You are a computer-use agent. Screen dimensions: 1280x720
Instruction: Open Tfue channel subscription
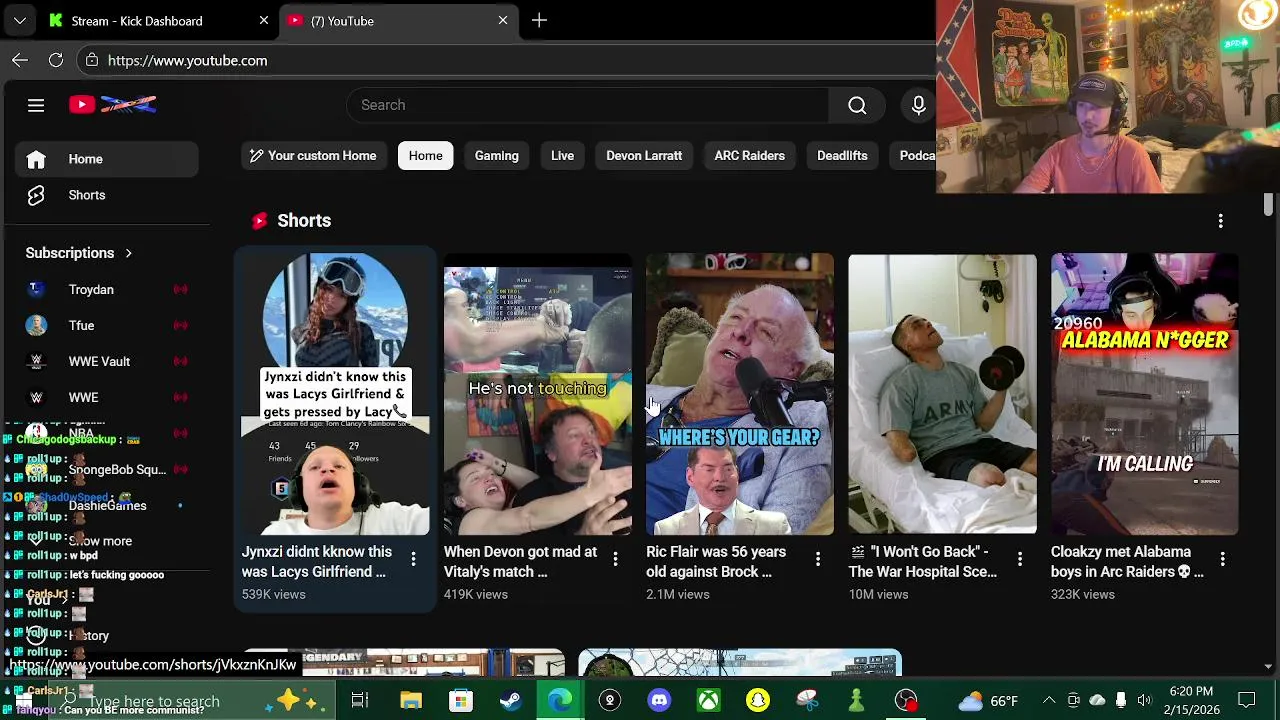[x=107, y=325]
